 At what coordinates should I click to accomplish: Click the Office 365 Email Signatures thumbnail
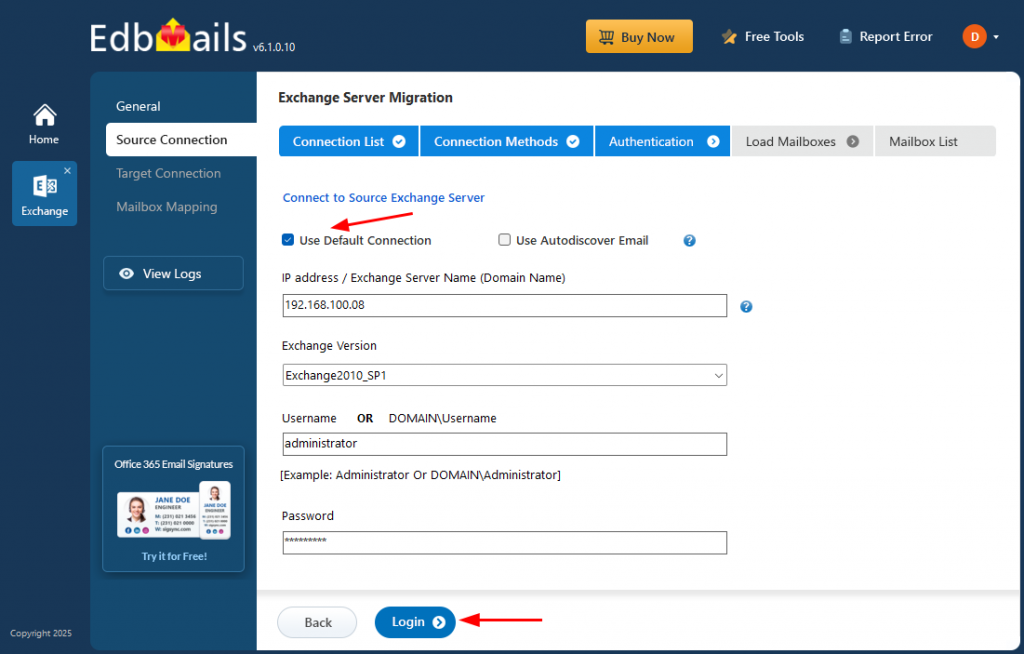click(174, 511)
